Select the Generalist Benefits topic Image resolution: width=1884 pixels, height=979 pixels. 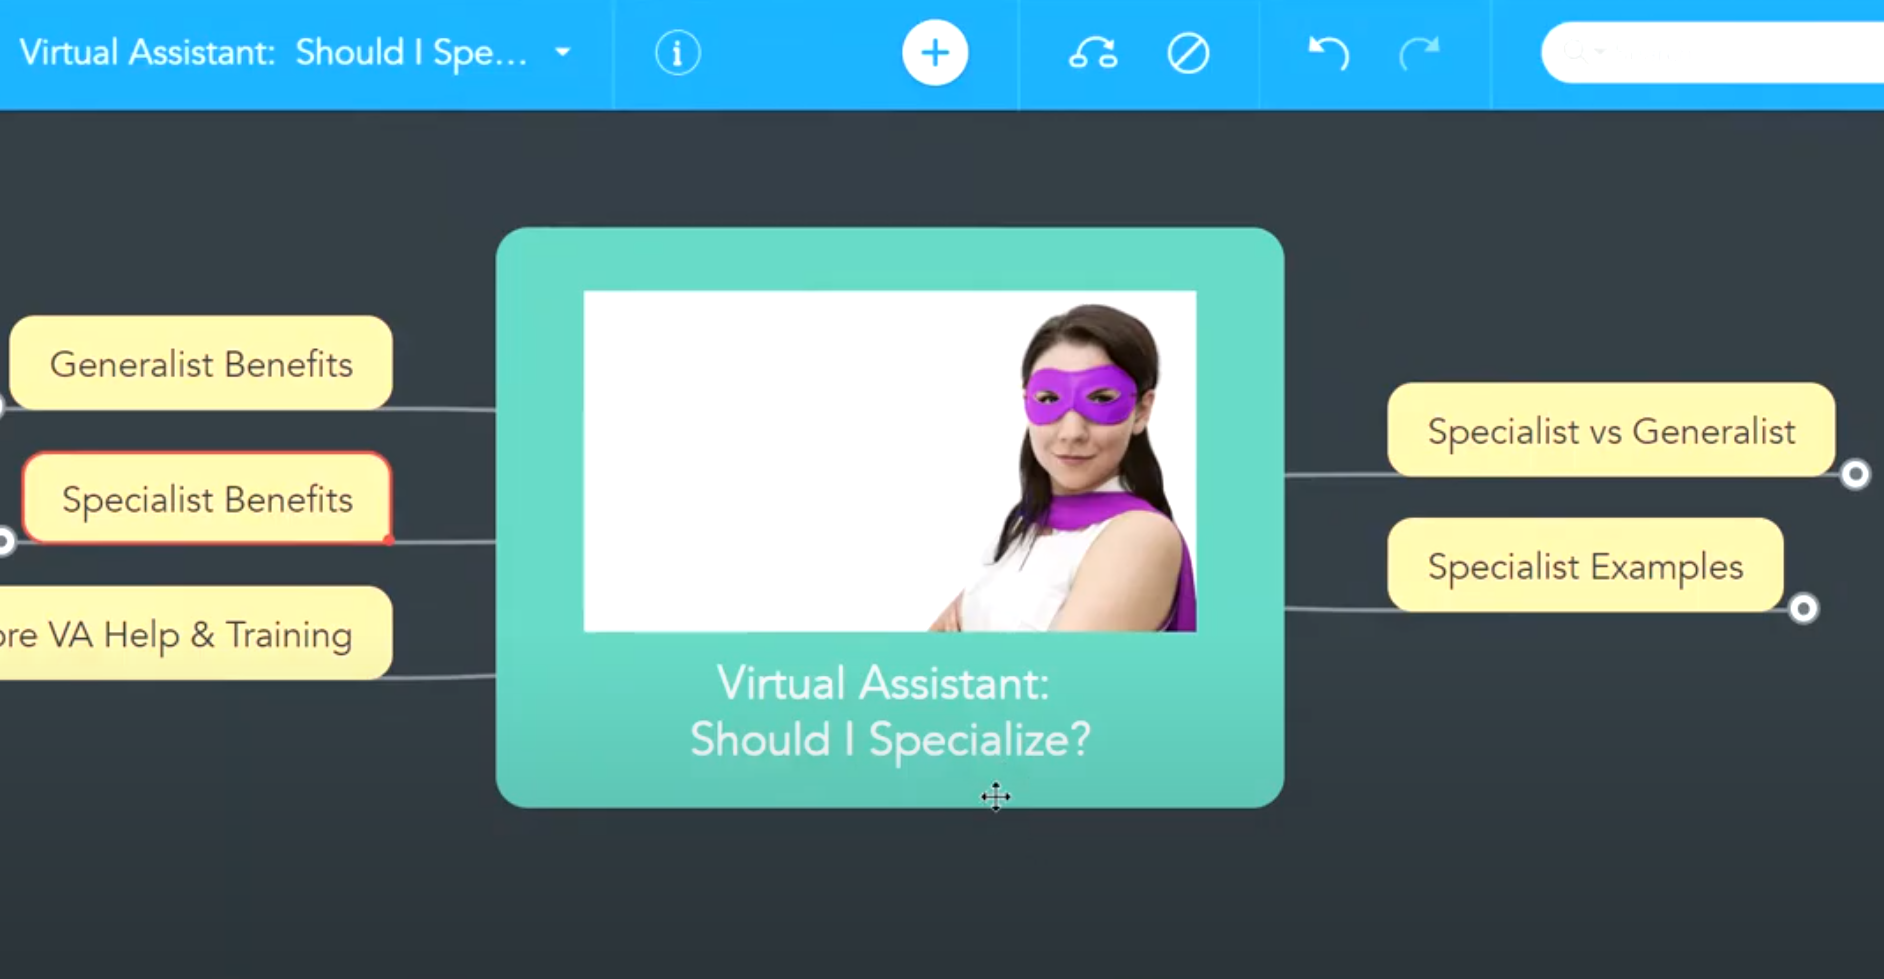click(201, 364)
